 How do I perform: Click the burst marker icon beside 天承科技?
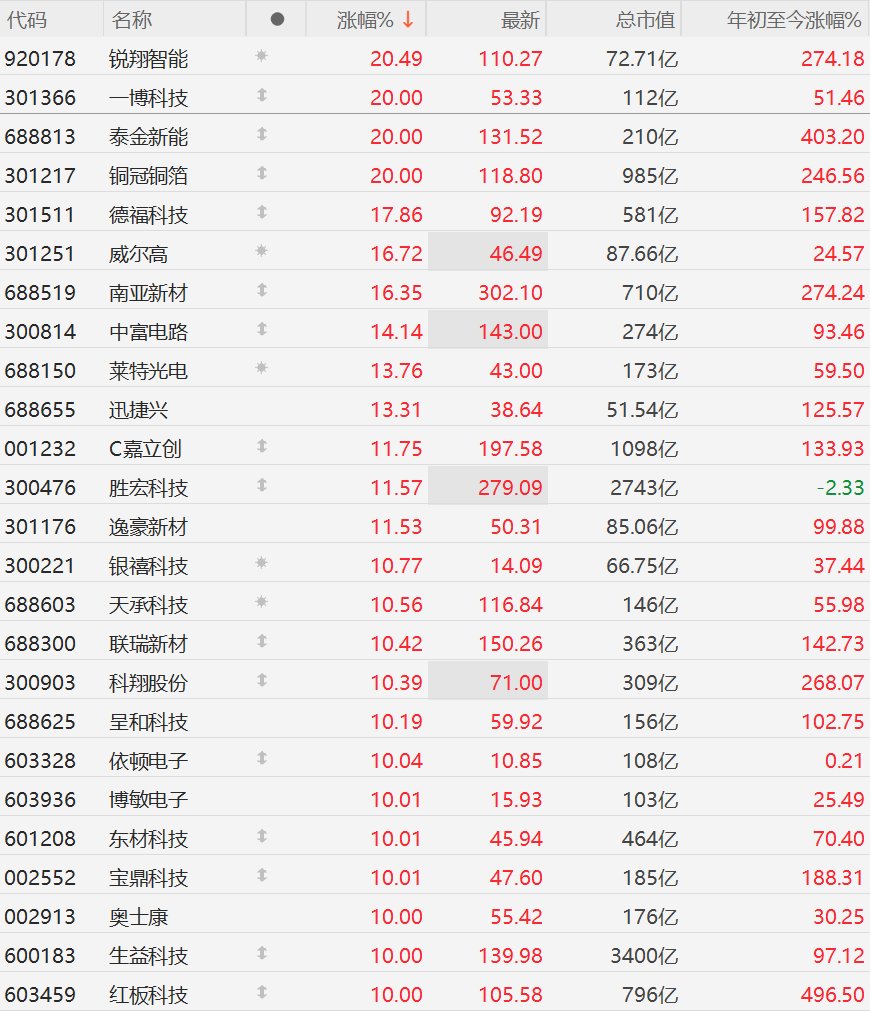pyautogui.click(x=261, y=602)
